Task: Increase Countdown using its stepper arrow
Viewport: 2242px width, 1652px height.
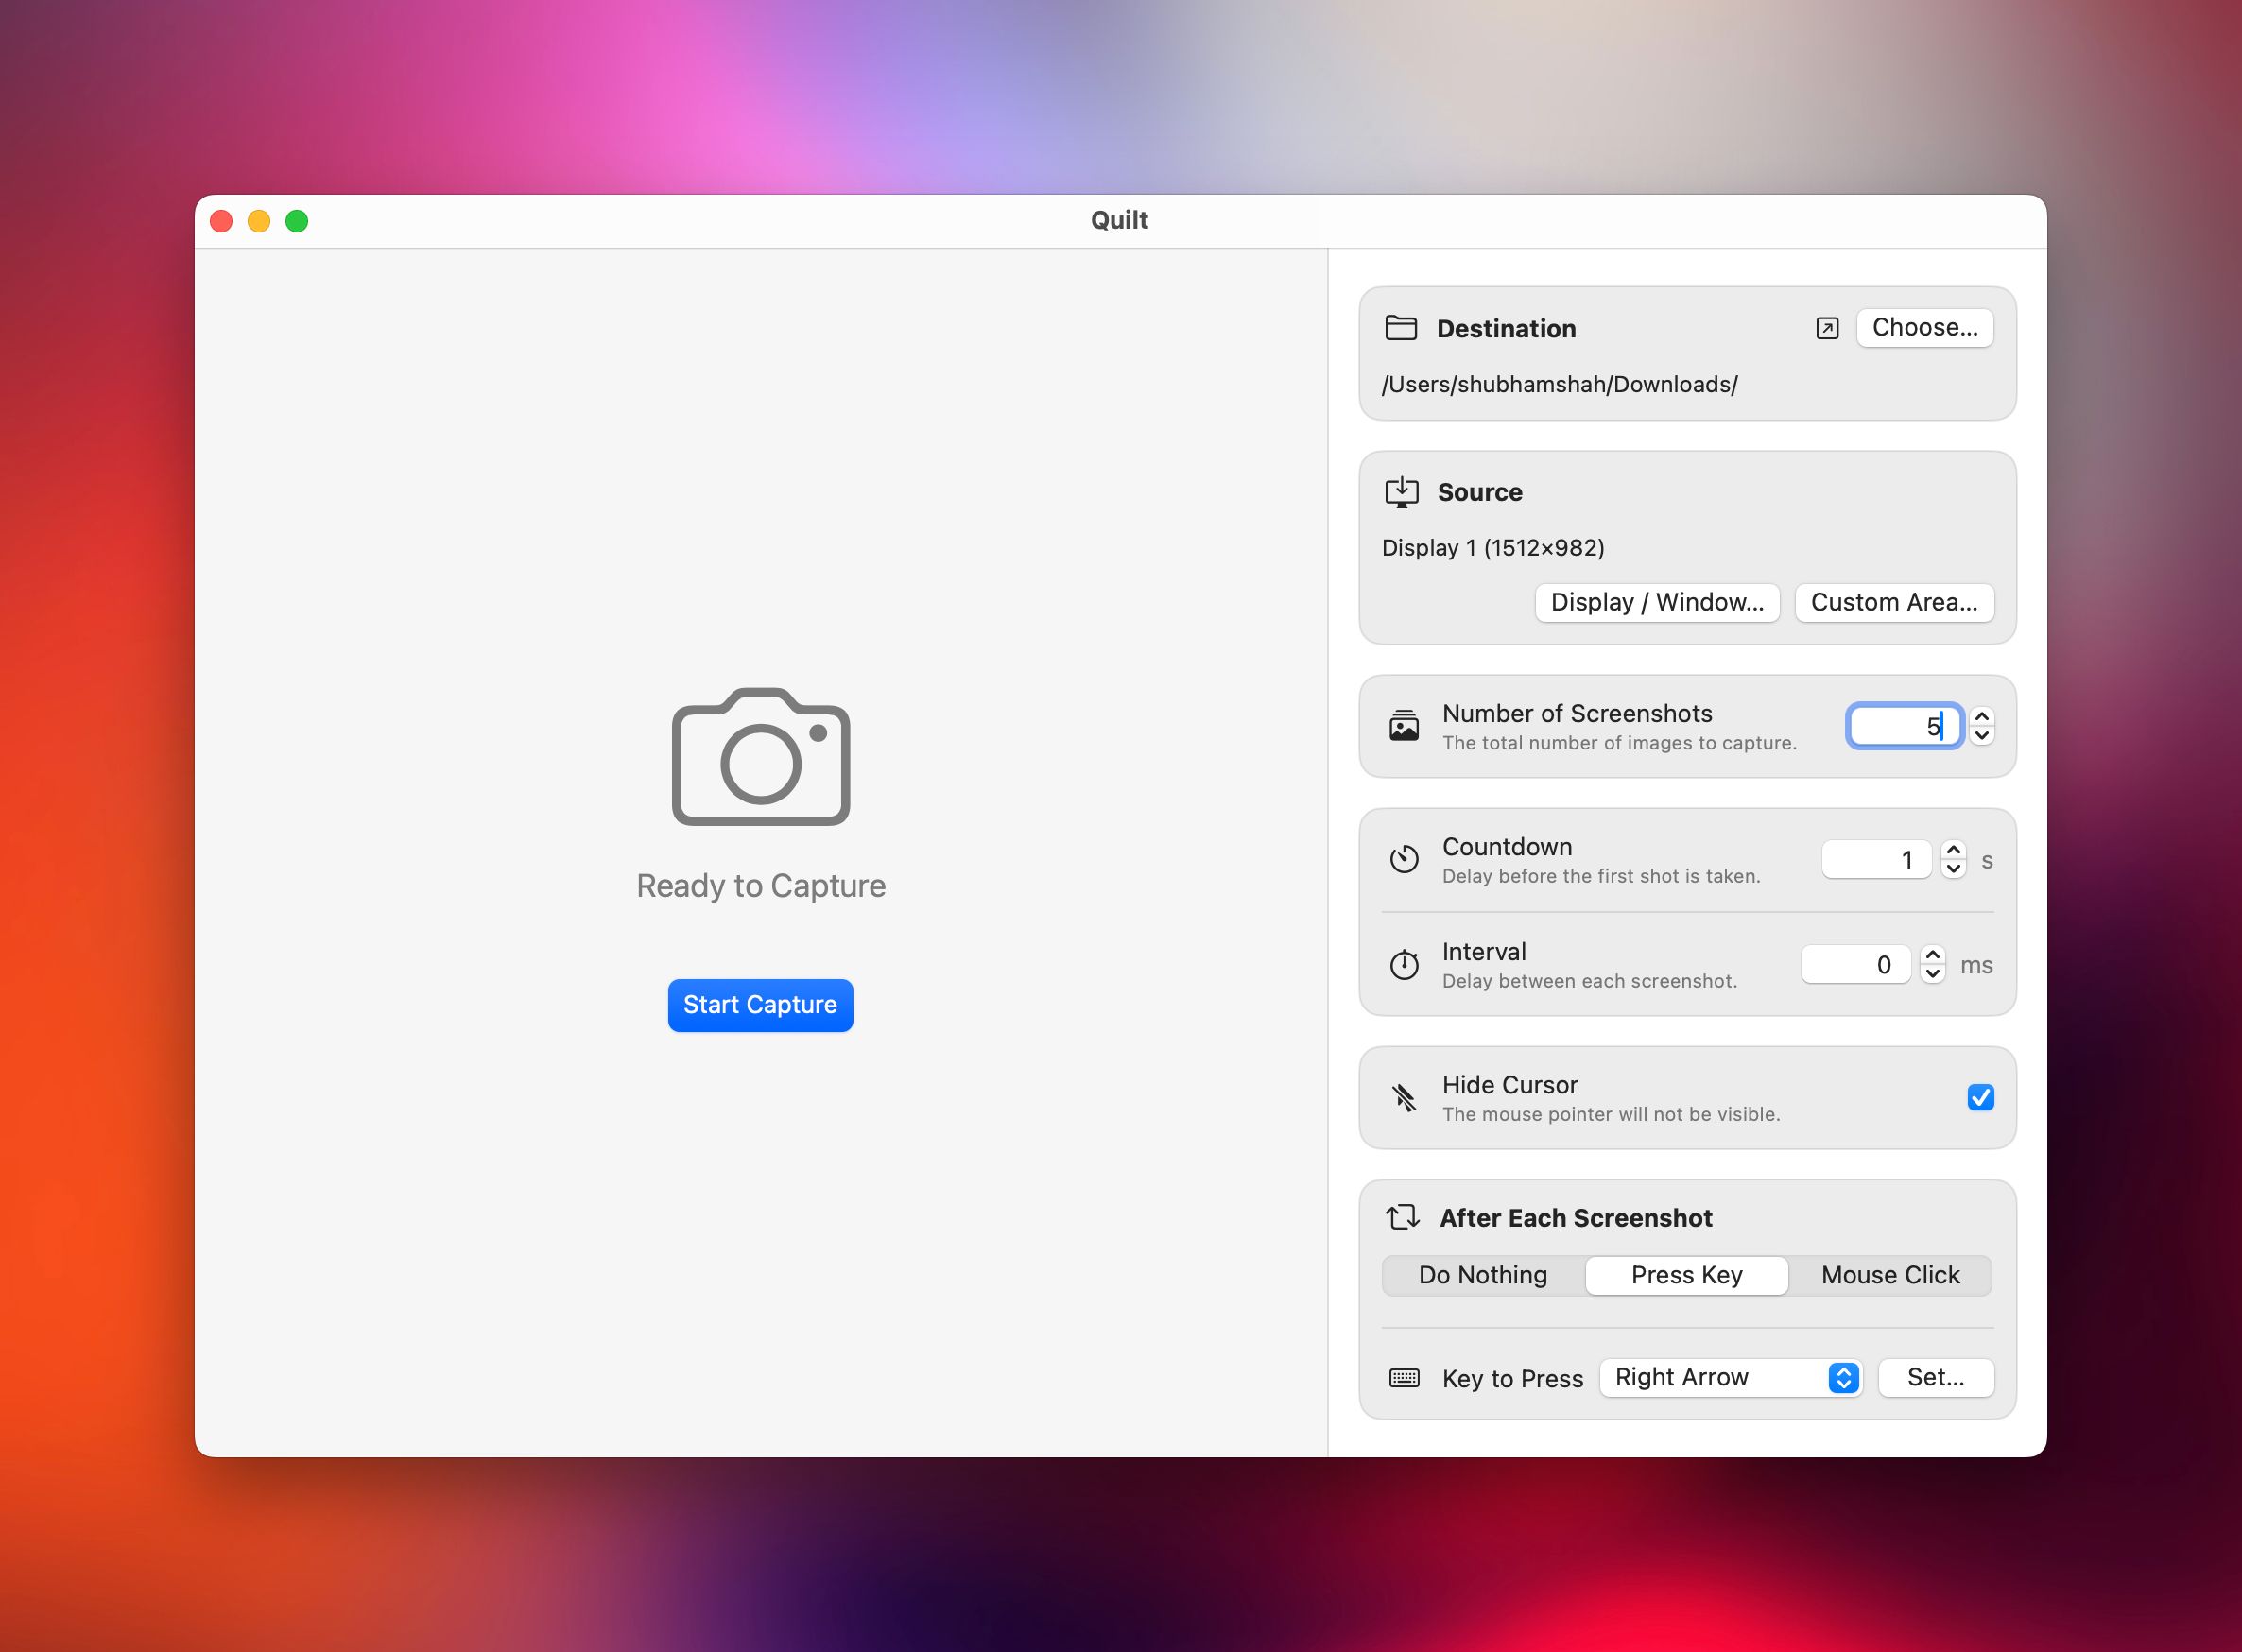Action: 1952,850
